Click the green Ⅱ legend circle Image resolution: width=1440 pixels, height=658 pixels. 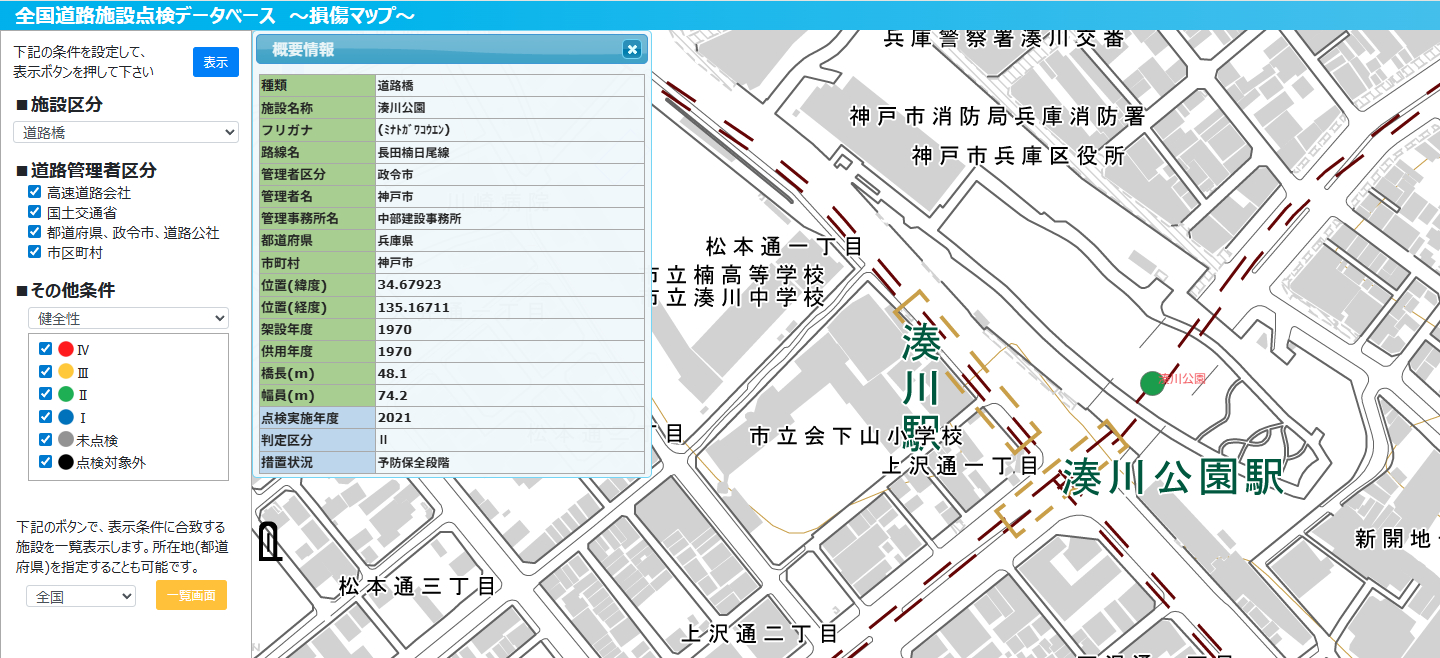[66, 394]
